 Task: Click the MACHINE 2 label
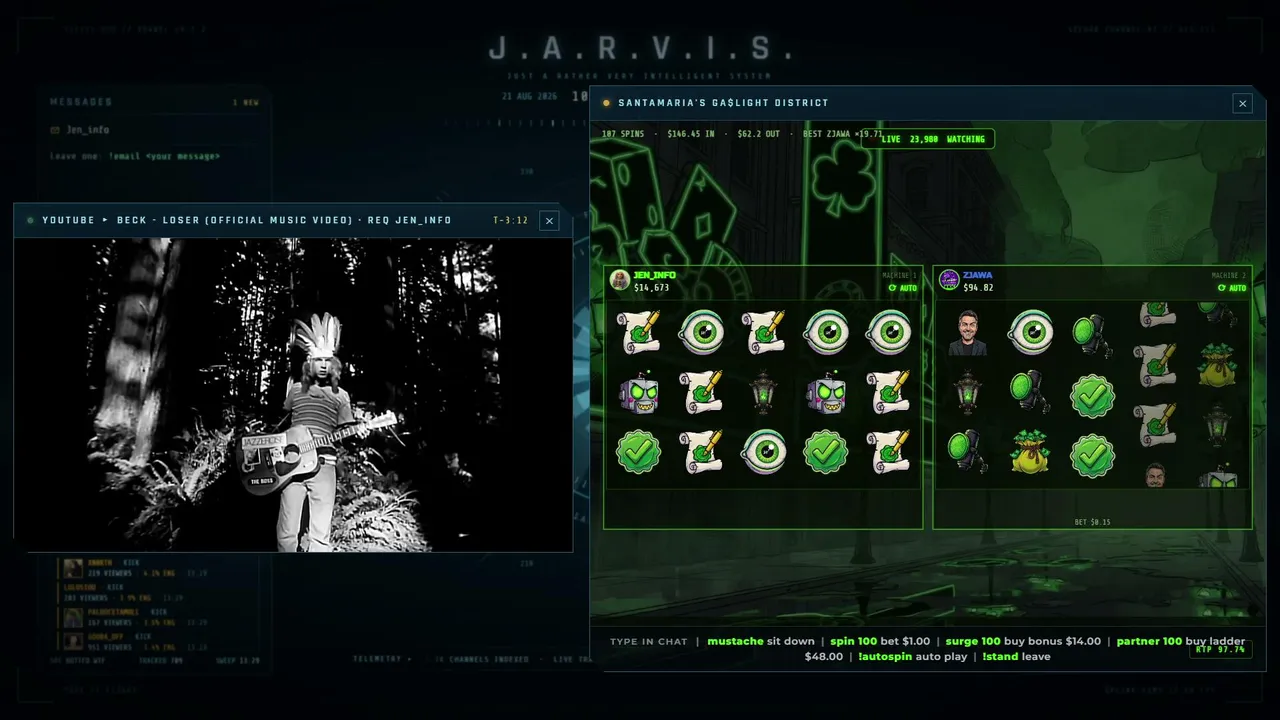coord(1229,275)
